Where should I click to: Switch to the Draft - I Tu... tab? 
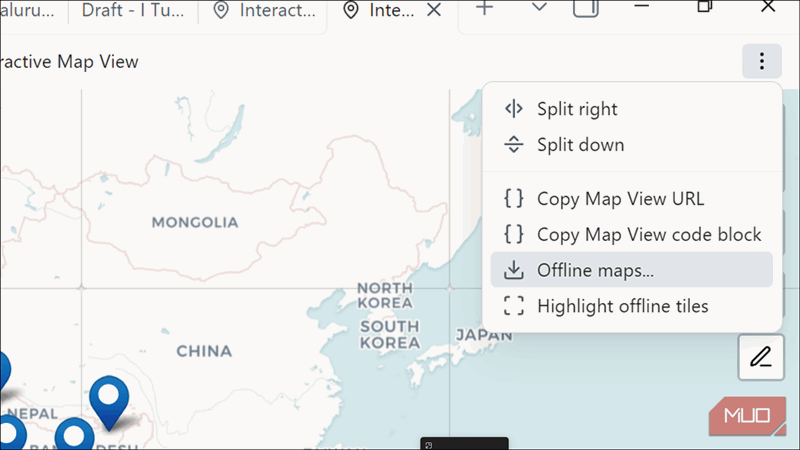coord(133,10)
